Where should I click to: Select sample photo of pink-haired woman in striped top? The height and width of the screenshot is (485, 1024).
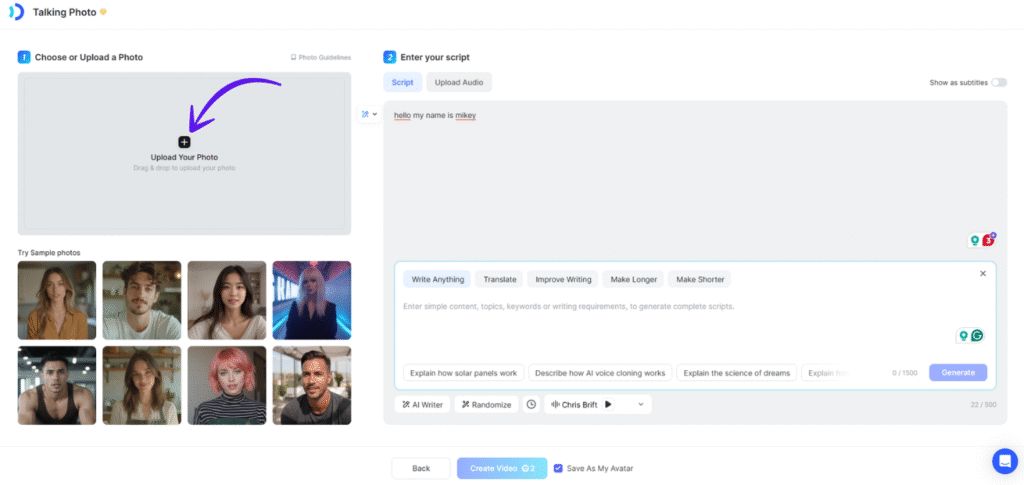pos(227,385)
